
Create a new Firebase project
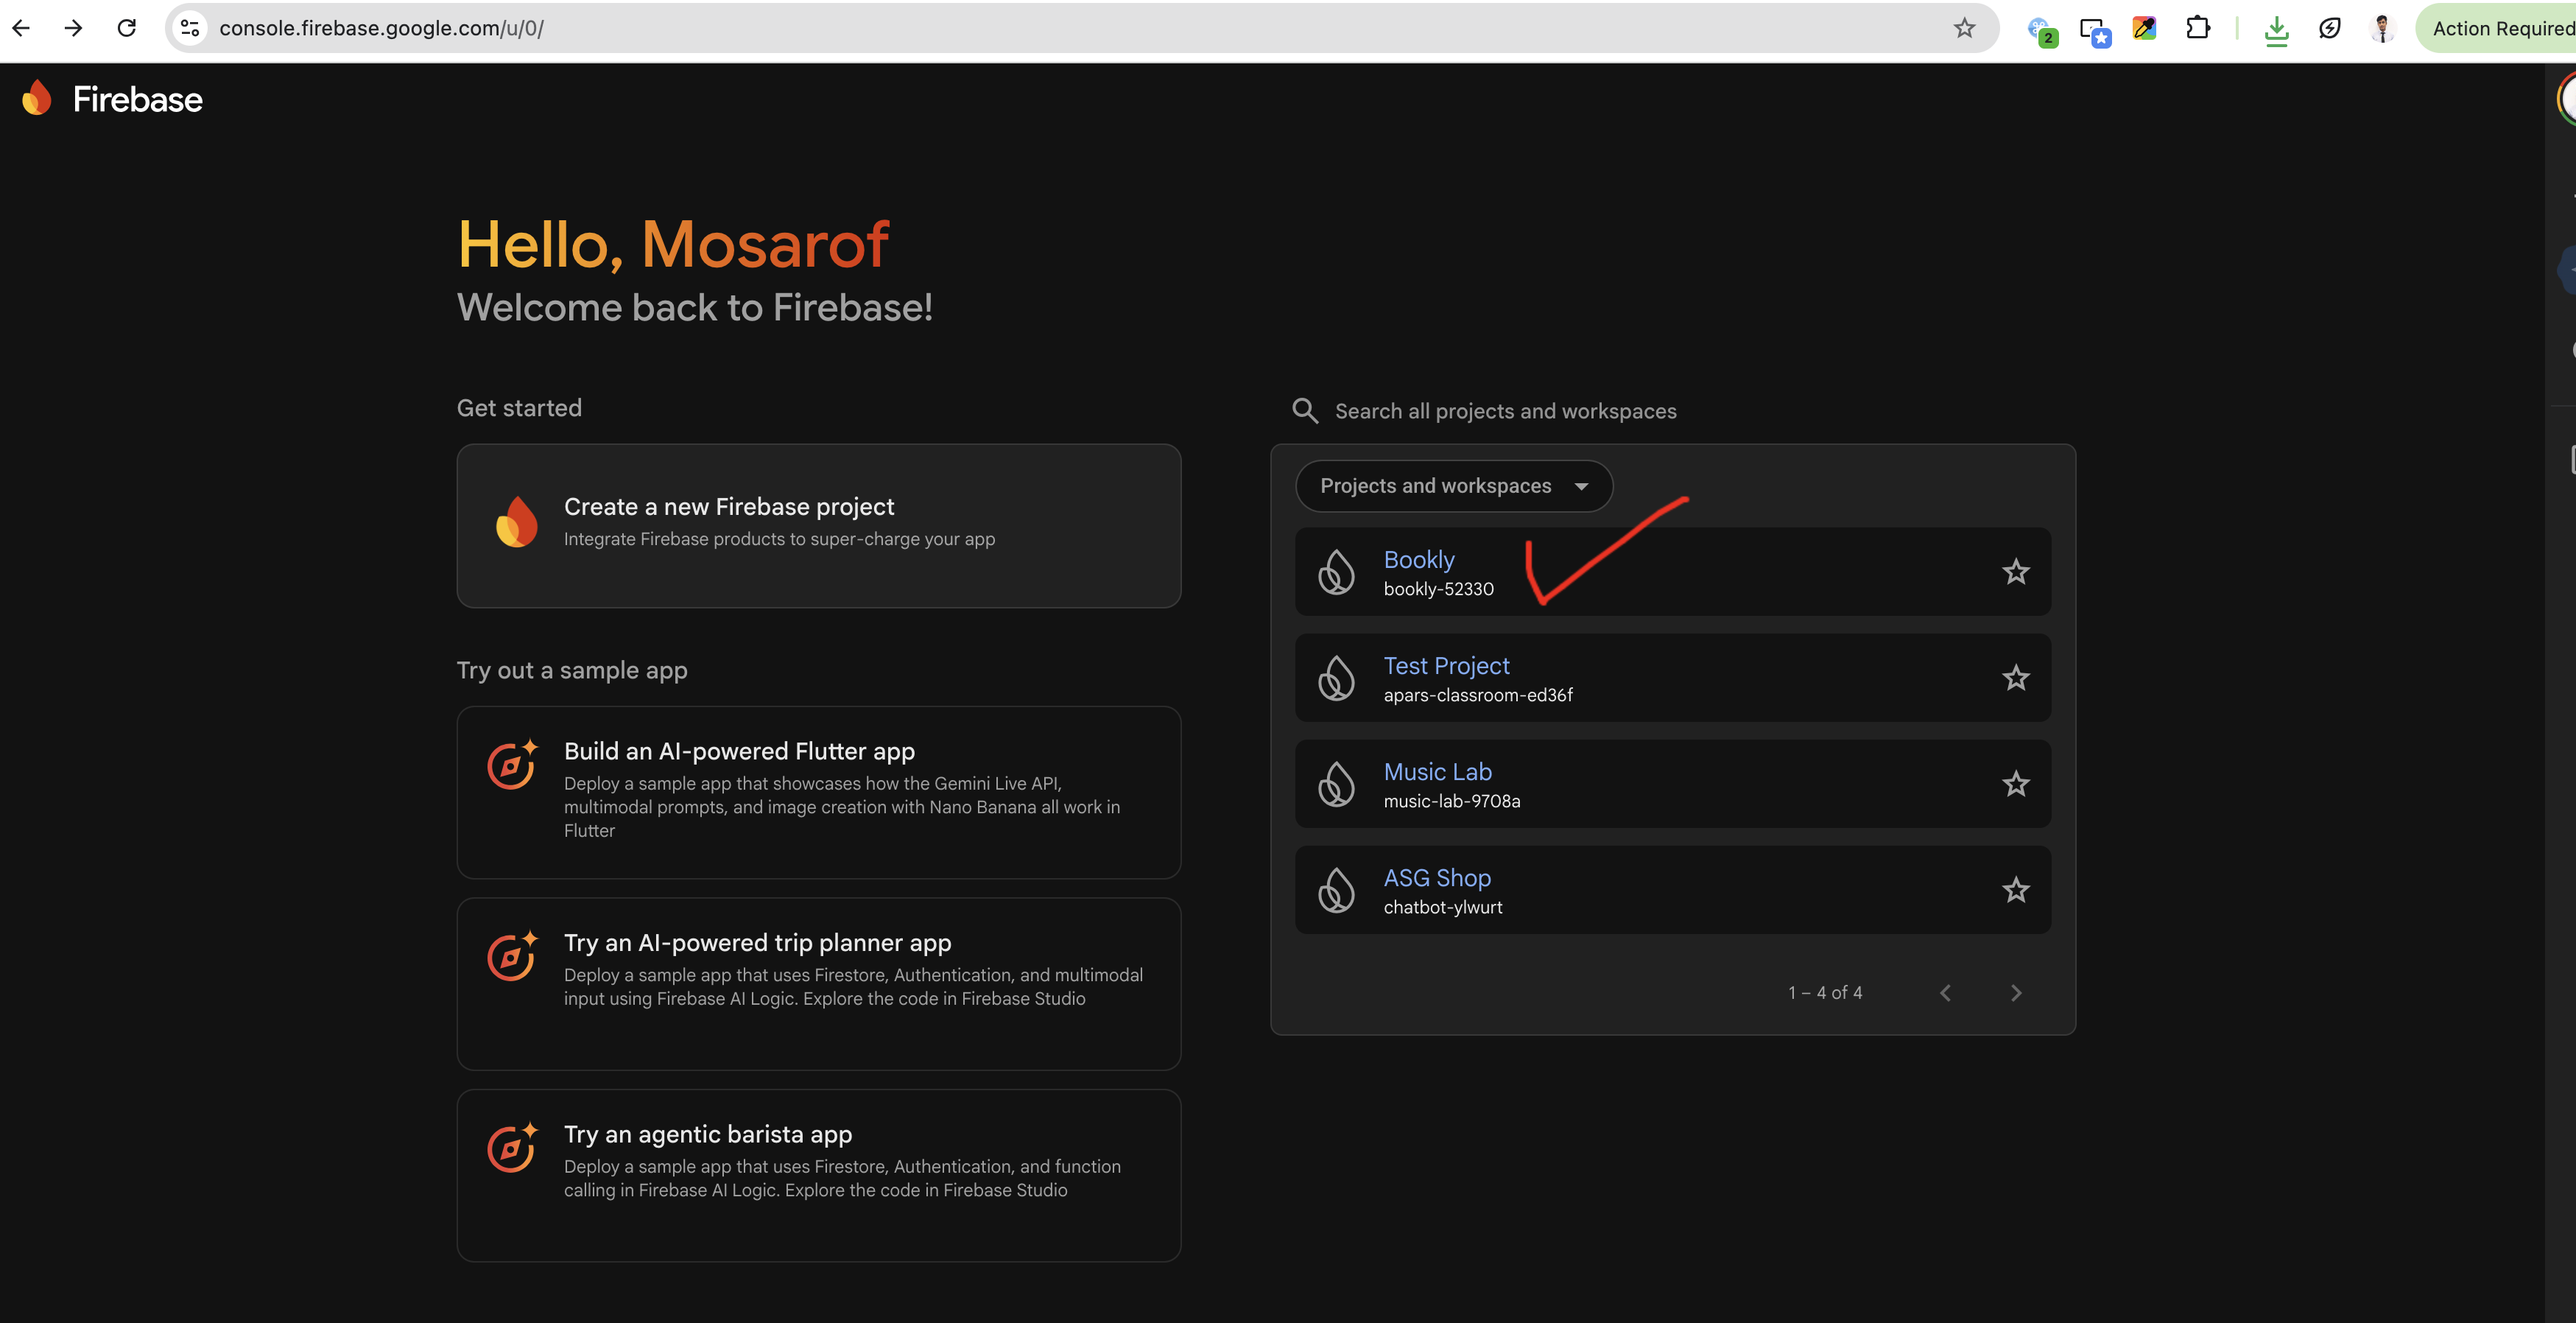click(818, 526)
